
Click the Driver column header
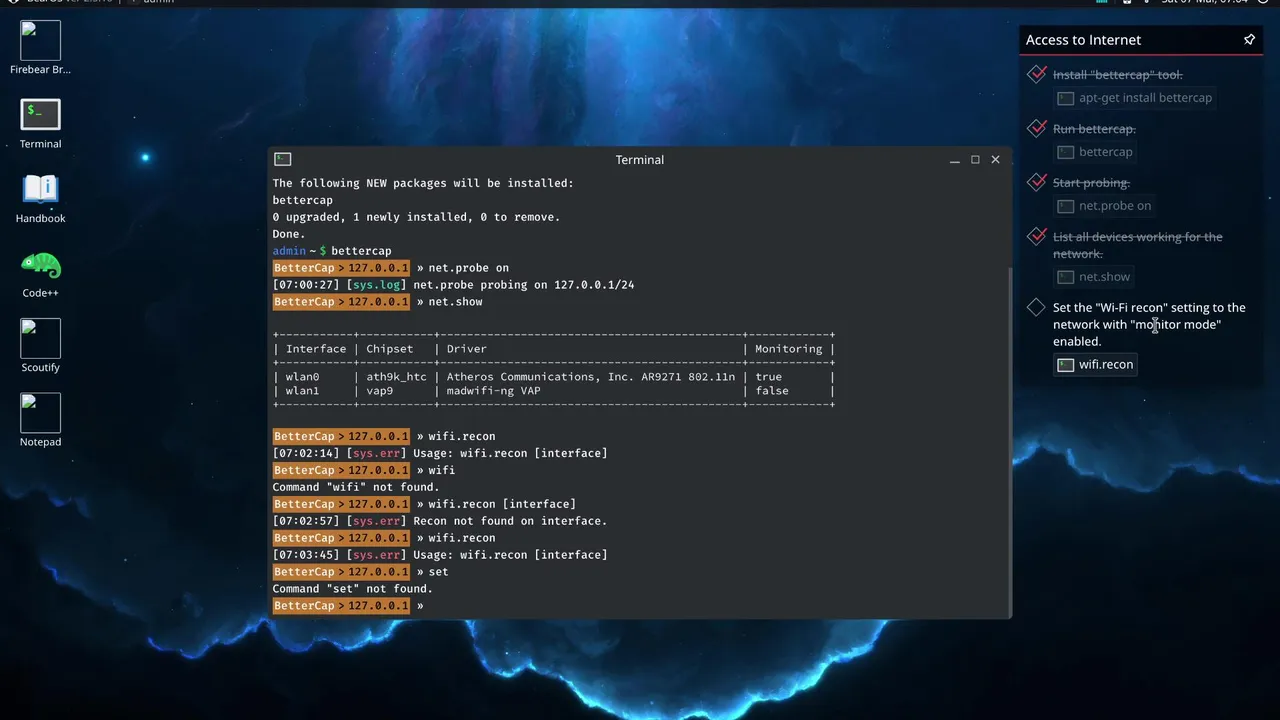point(466,349)
